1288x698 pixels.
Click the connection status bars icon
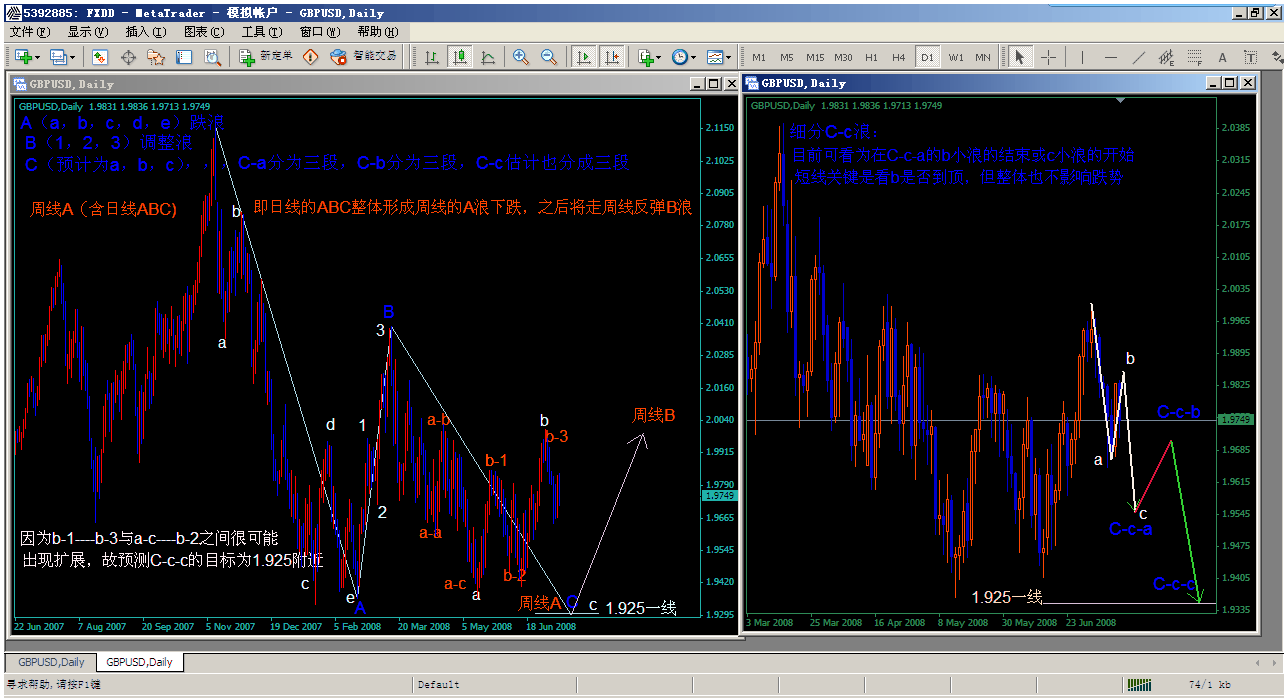tap(1139, 685)
